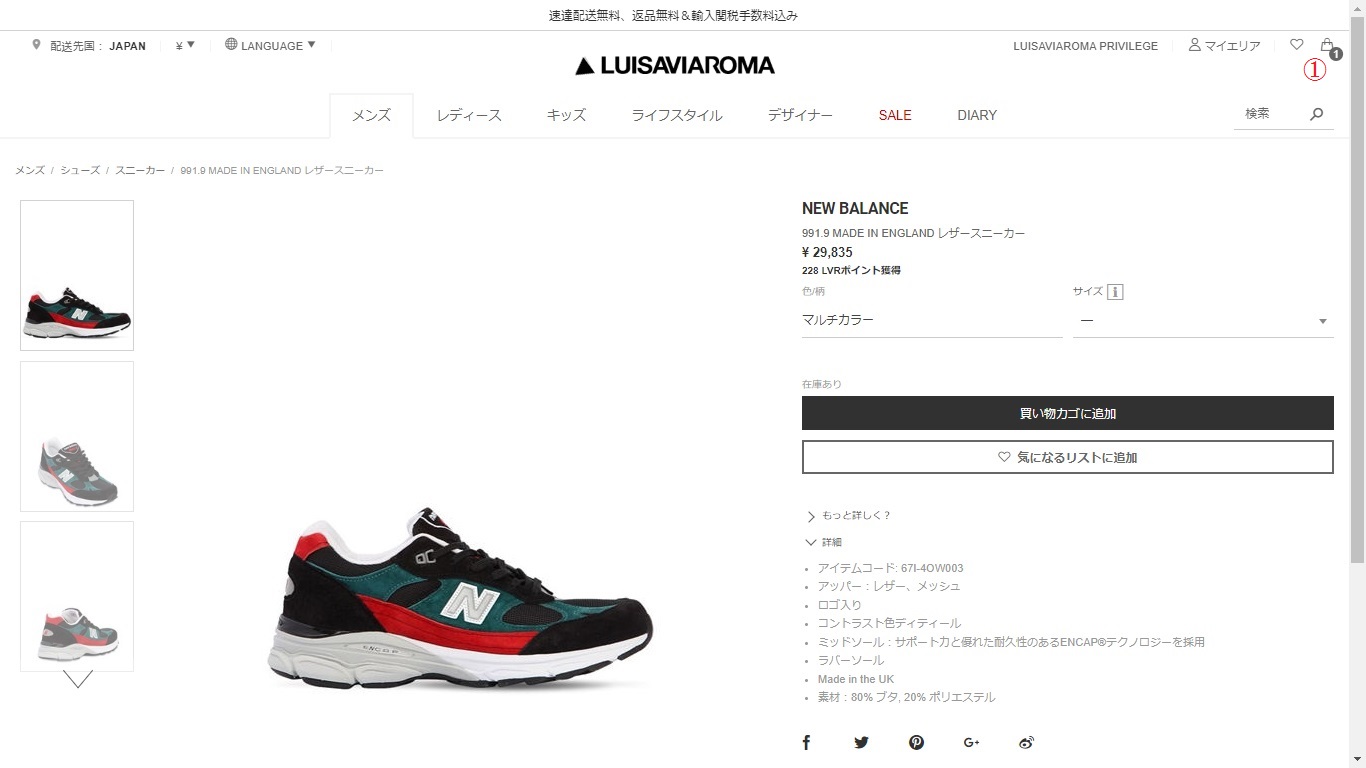Open the SALE menu item
This screenshot has width=1366, height=768.
[895, 115]
